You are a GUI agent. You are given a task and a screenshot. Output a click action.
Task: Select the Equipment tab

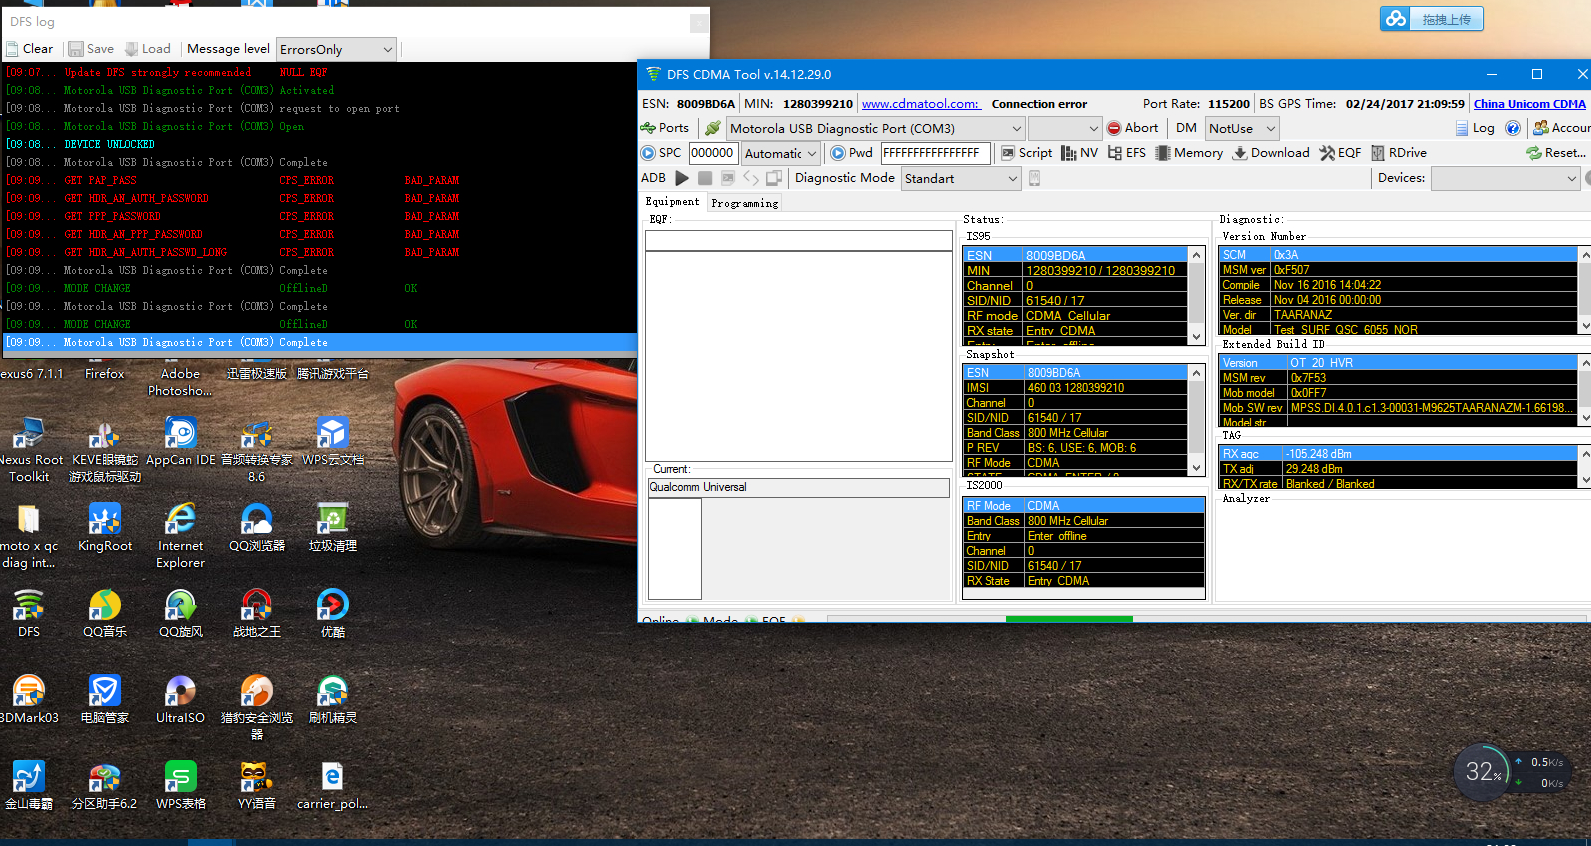click(672, 202)
